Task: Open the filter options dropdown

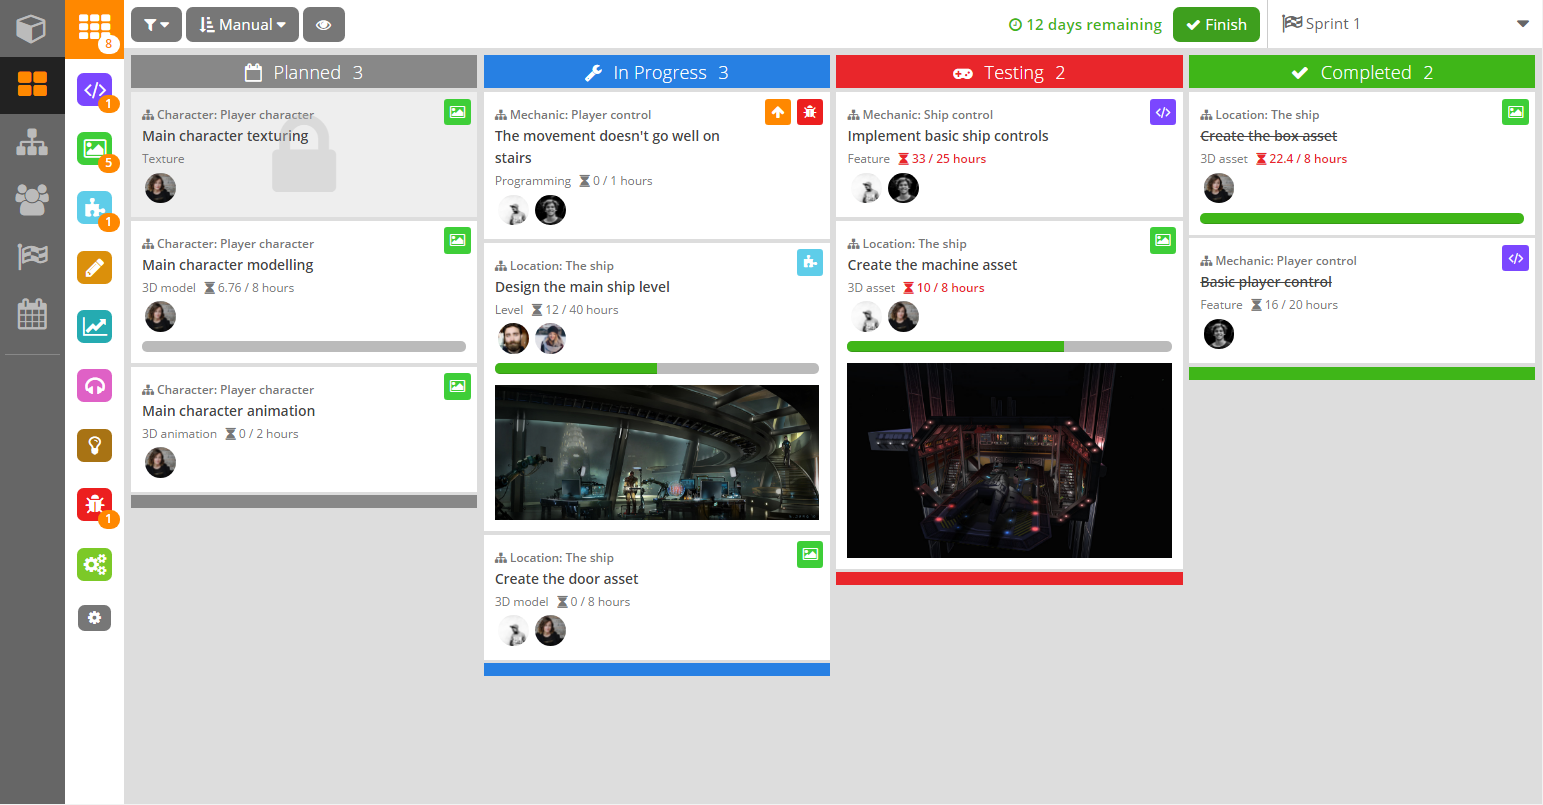Action: tap(156, 24)
